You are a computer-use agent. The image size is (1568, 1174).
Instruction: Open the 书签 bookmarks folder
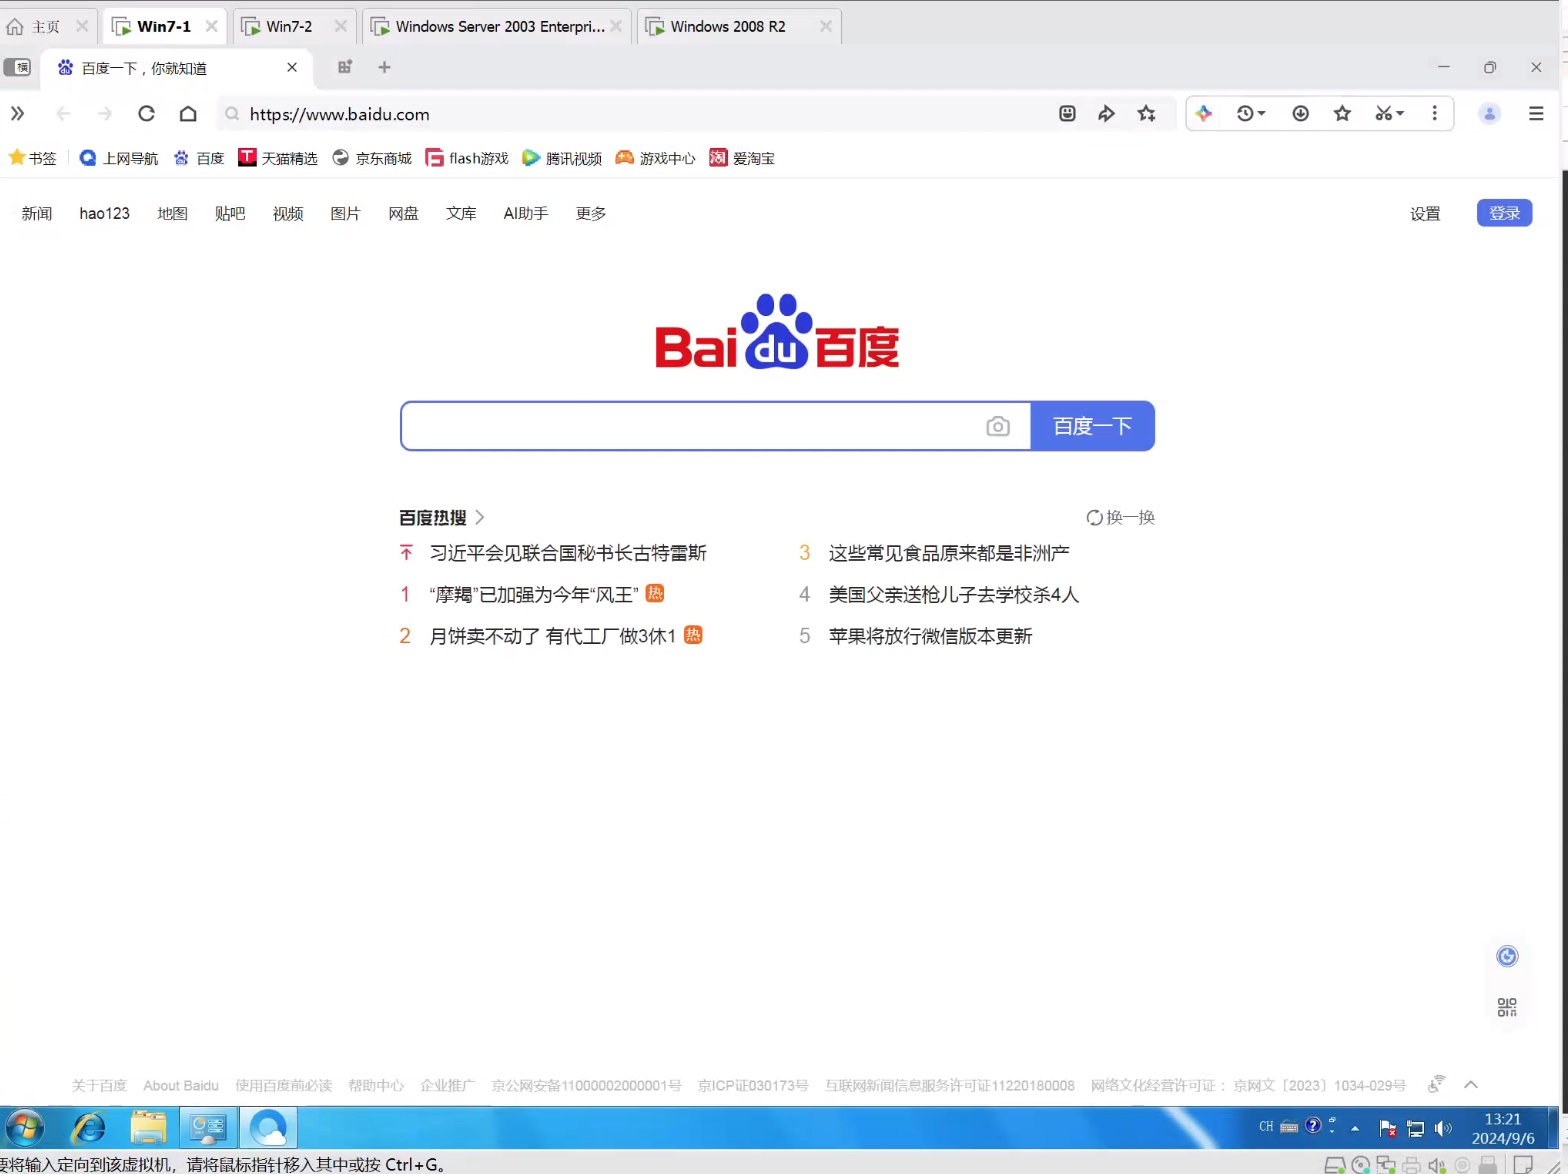click(33, 158)
